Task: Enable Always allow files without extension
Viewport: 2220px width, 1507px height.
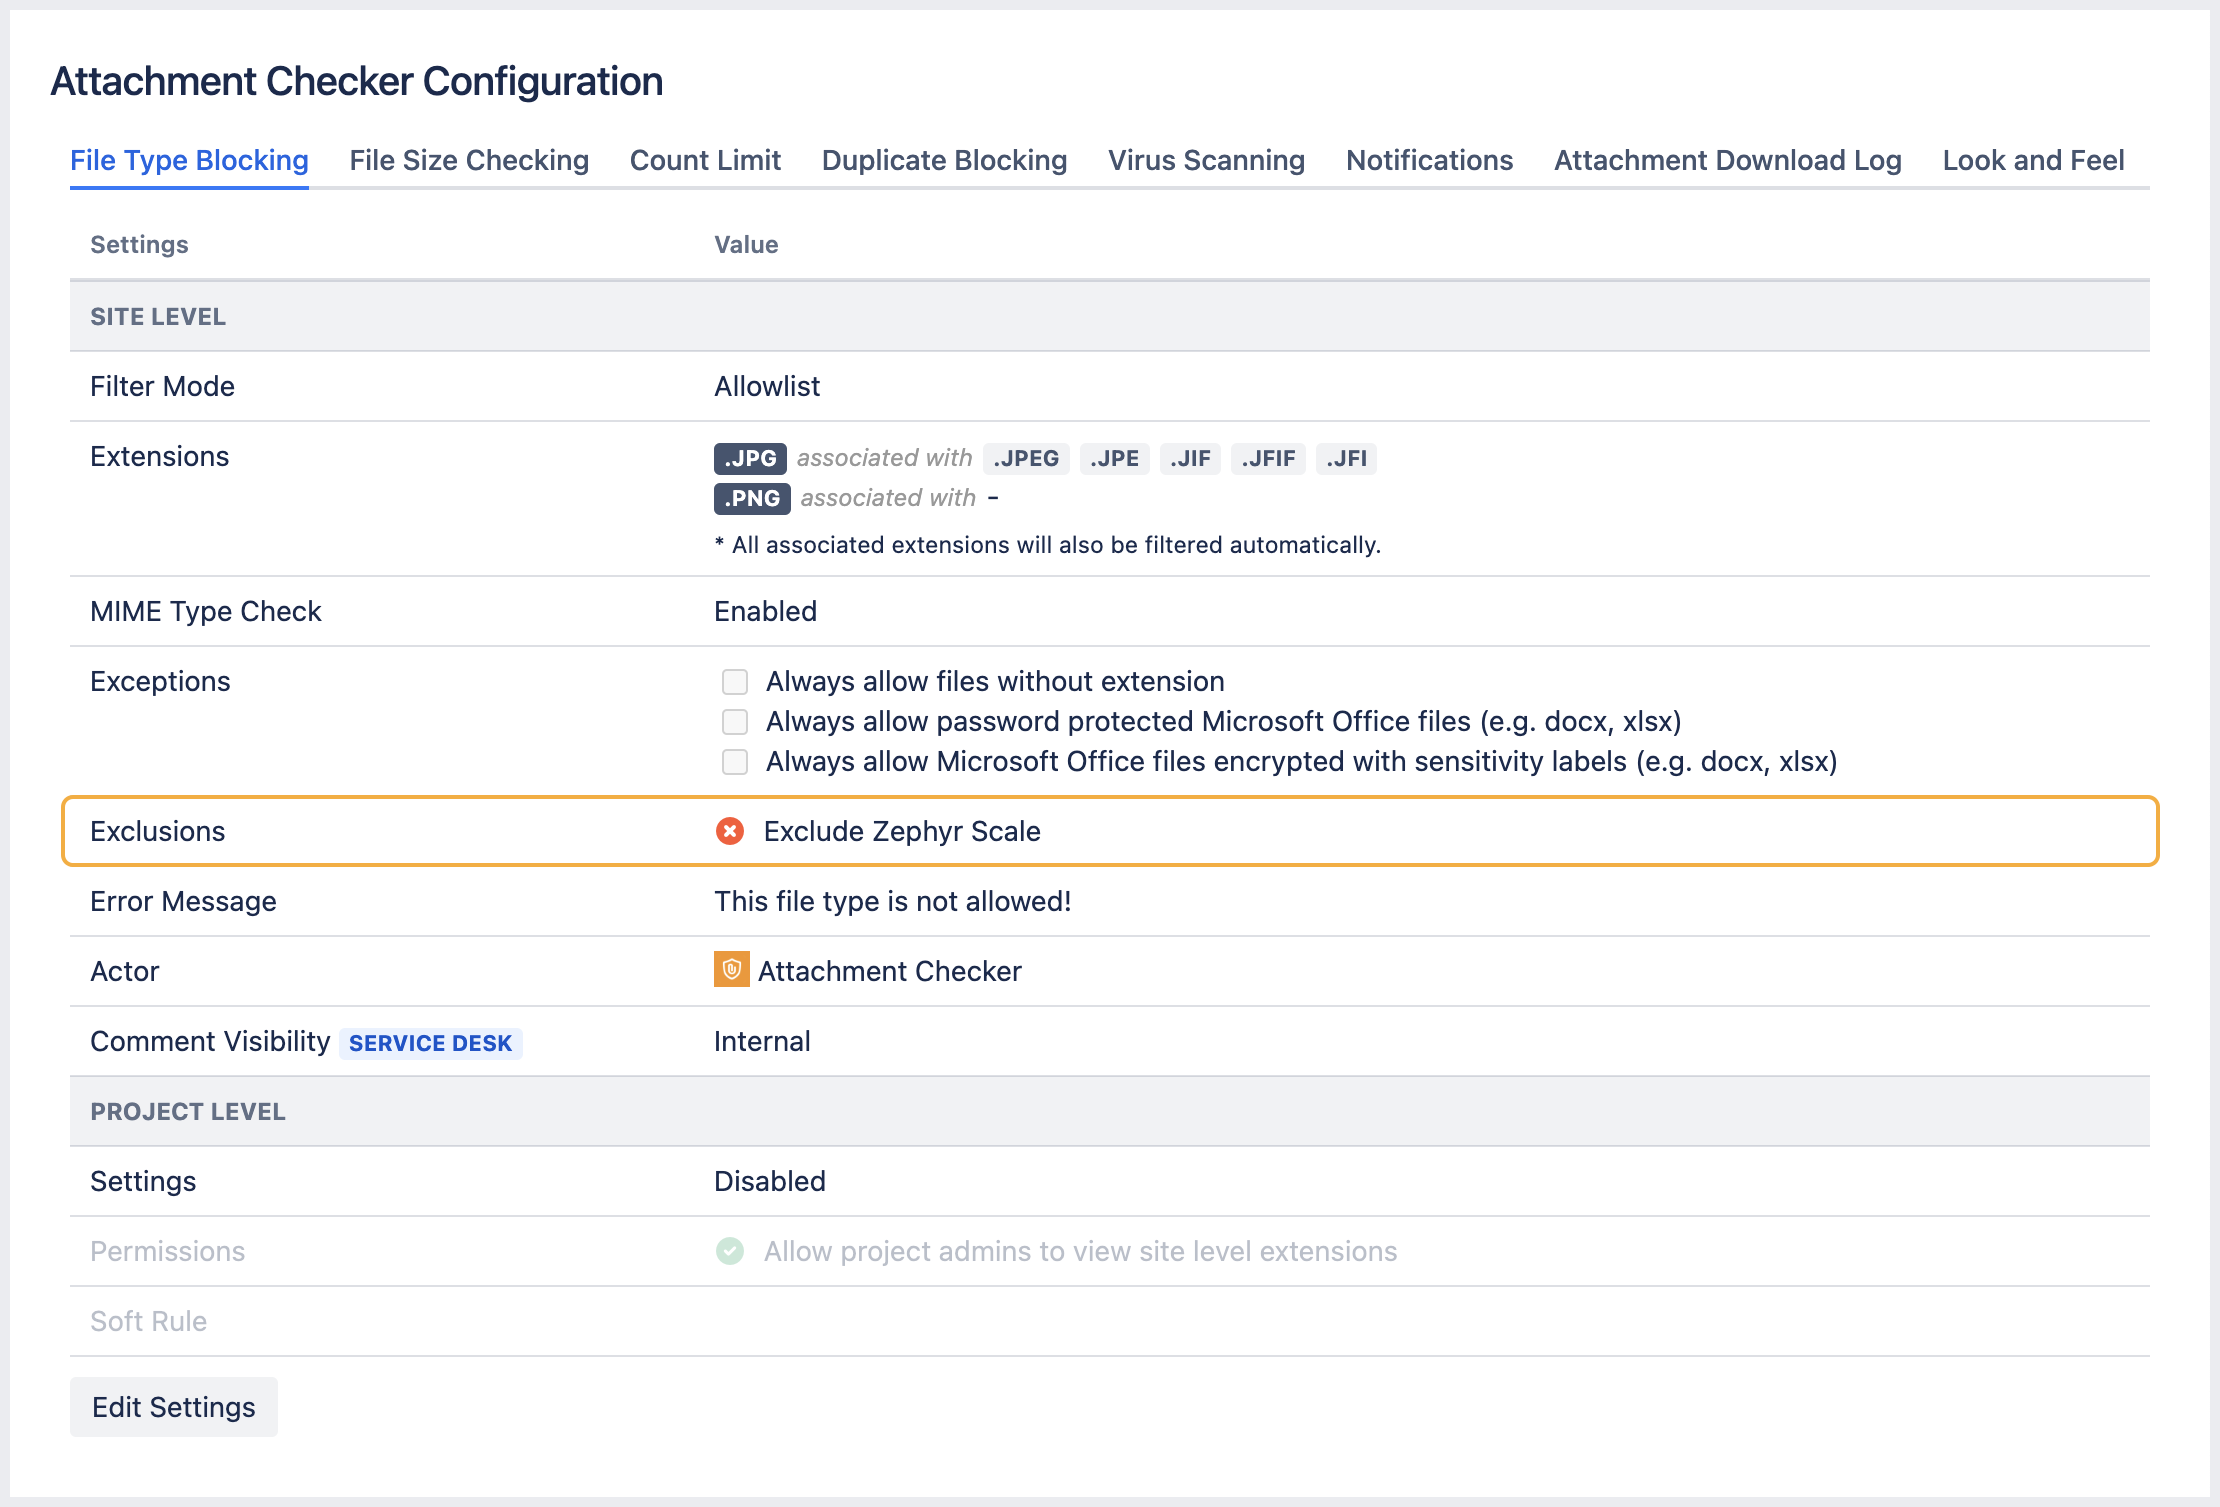Action: tap(735, 681)
